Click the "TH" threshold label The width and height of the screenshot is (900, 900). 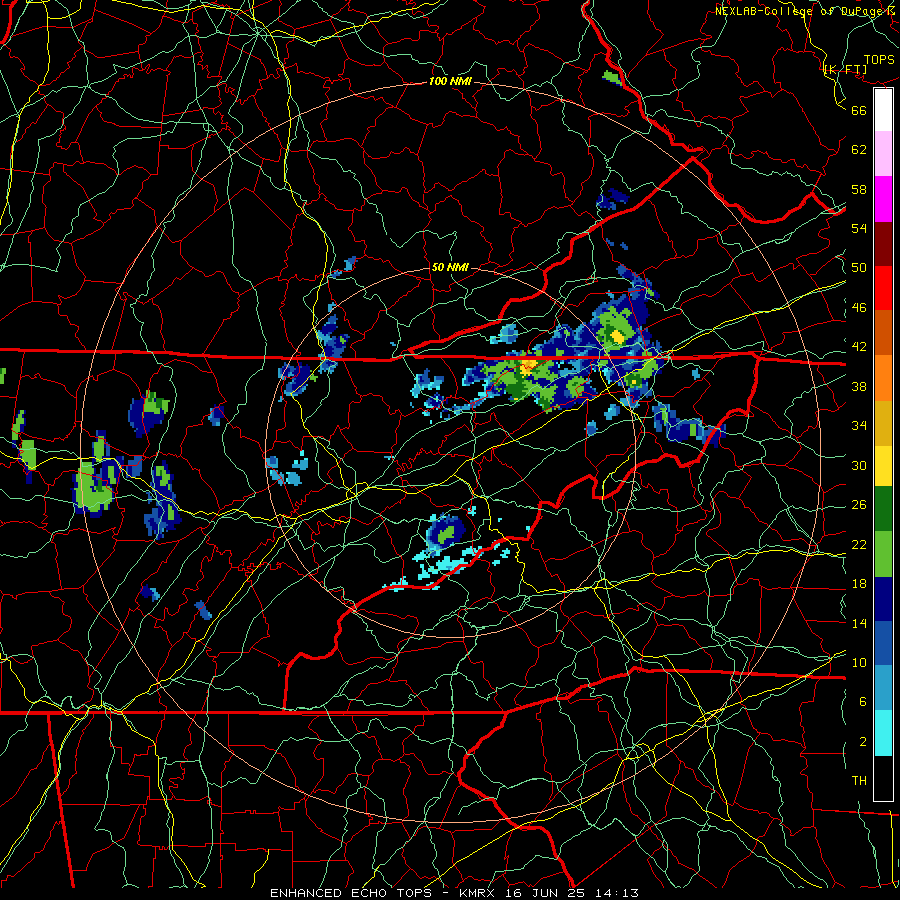(859, 781)
